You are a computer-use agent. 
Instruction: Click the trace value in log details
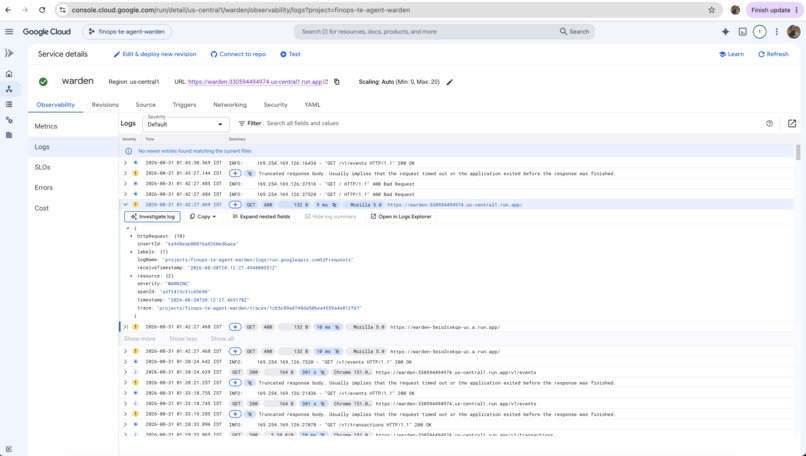point(260,308)
